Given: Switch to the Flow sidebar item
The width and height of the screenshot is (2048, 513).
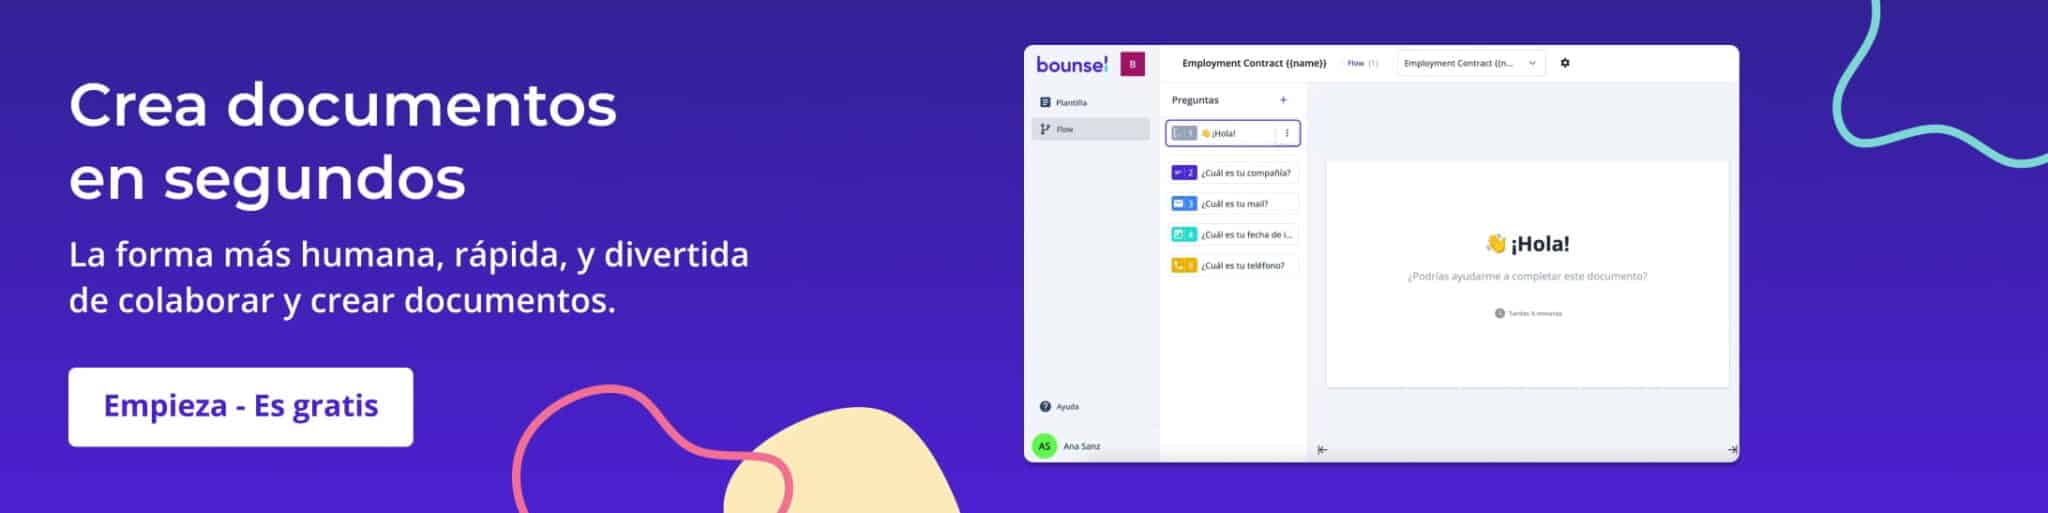Looking at the screenshot, I should click(x=1064, y=129).
